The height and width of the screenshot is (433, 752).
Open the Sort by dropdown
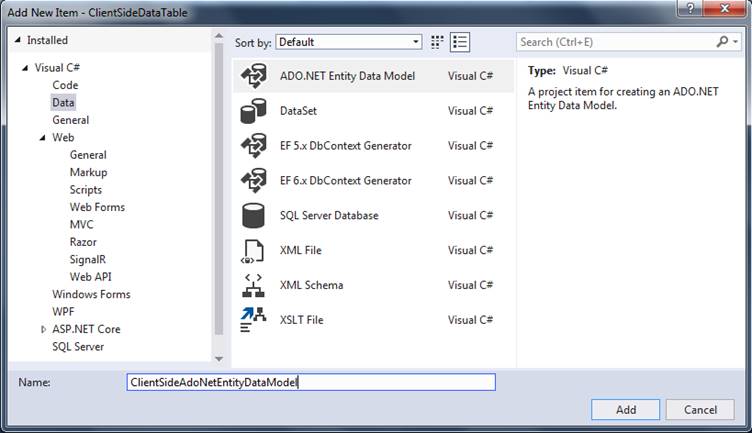pos(348,42)
